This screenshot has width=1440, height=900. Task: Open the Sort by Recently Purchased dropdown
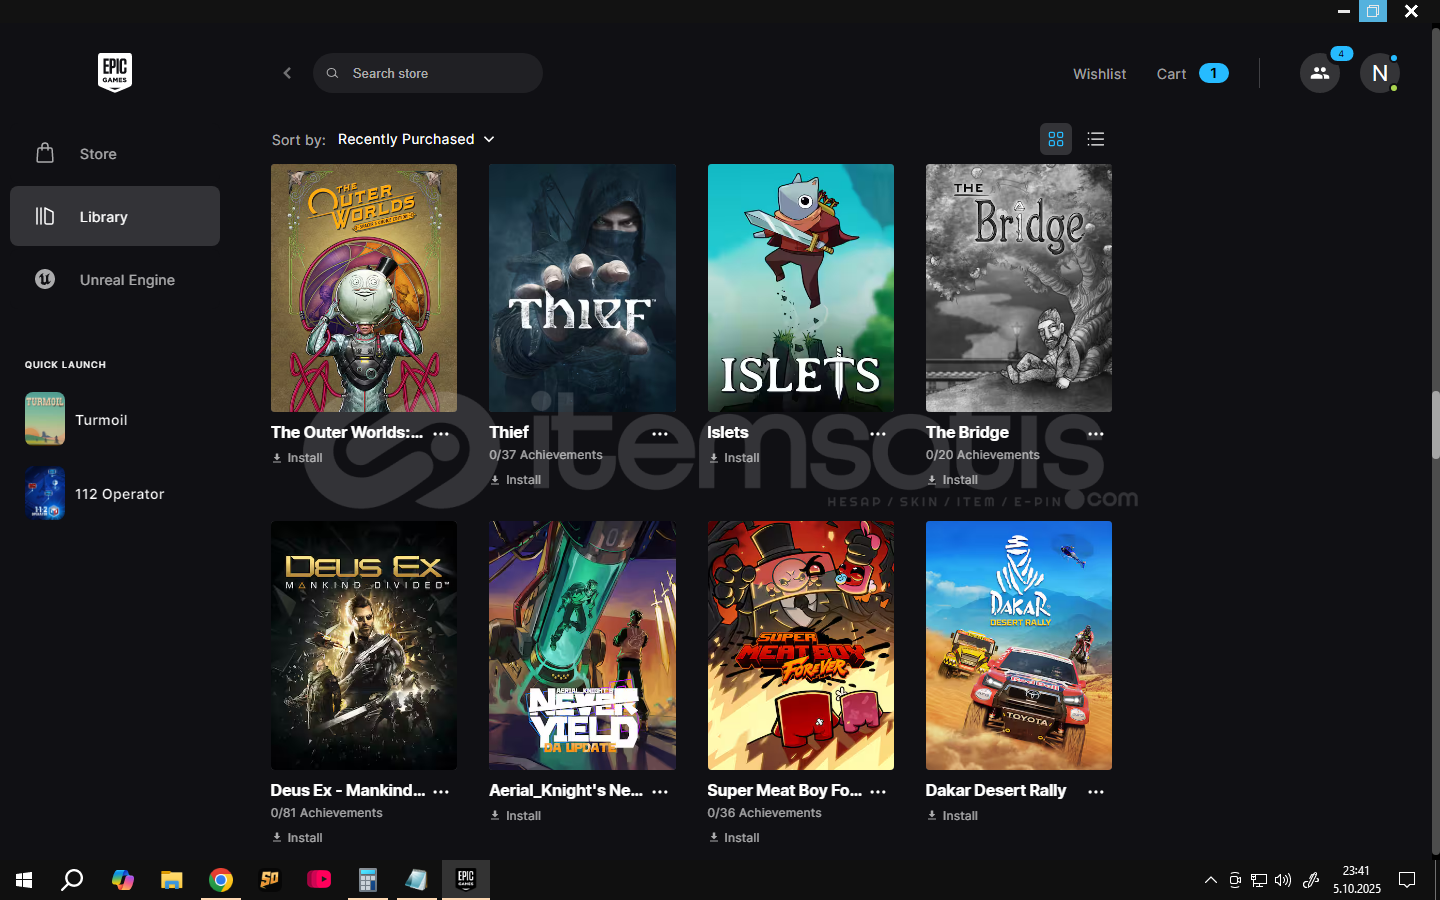click(x=416, y=139)
